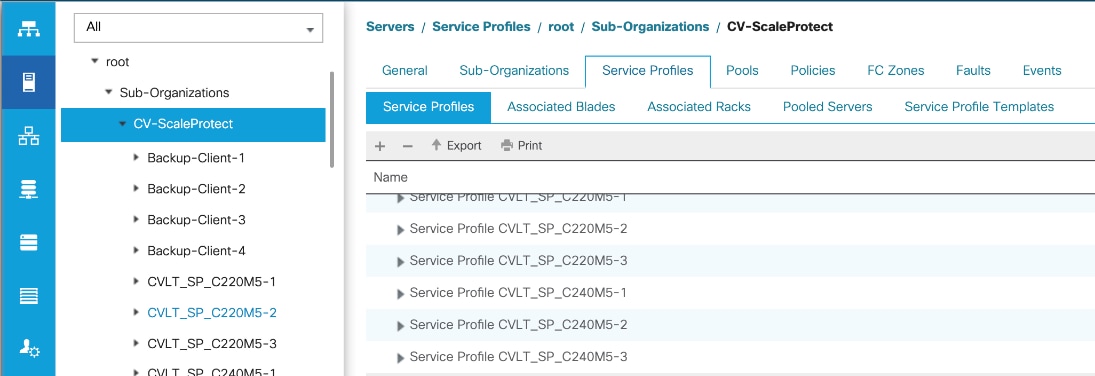Screen dimensions: 1095x376
Task: Select CVLT_SP_C220M5-2 label in the tree
Action: (x=212, y=312)
